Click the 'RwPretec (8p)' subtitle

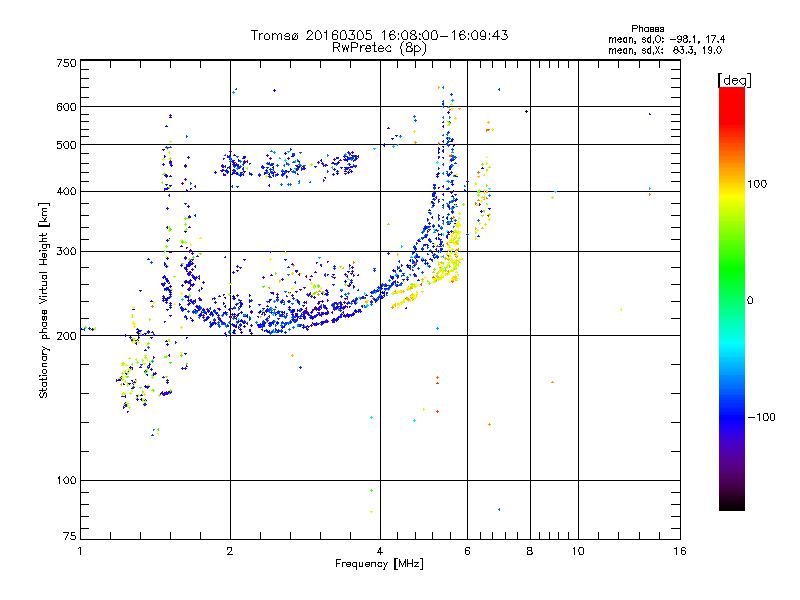[379, 48]
